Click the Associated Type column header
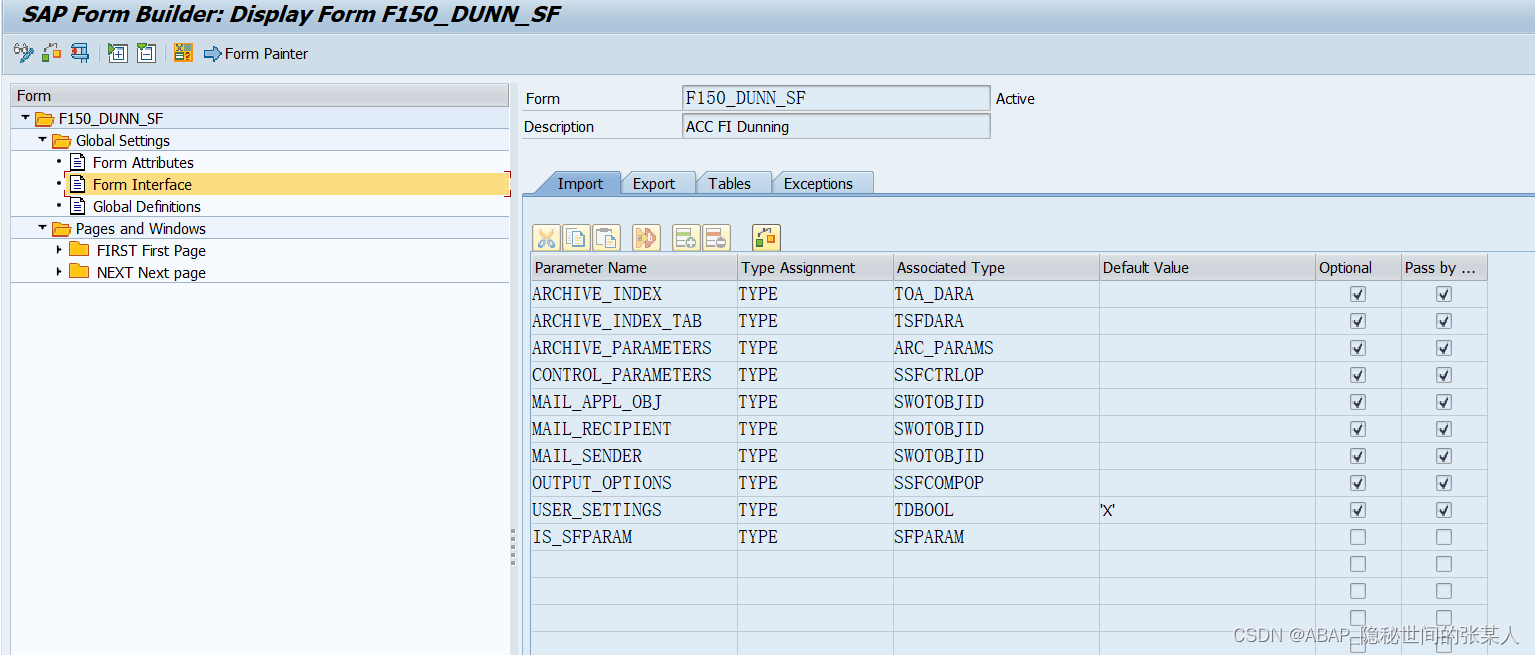Viewport: 1535px width, 655px height. (x=996, y=267)
